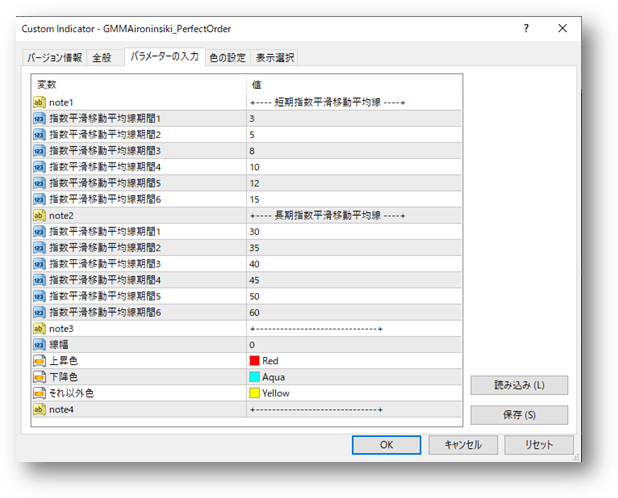Viewport: 618px width, 498px height.
Task: Select the value cell showing 60
Action: [x=354, y=312]
